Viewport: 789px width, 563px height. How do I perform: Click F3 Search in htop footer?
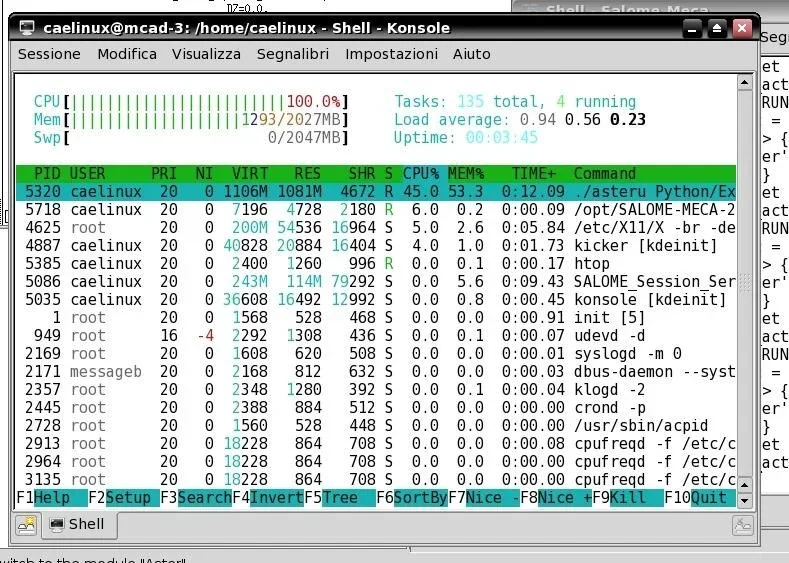tap(196, 498)
